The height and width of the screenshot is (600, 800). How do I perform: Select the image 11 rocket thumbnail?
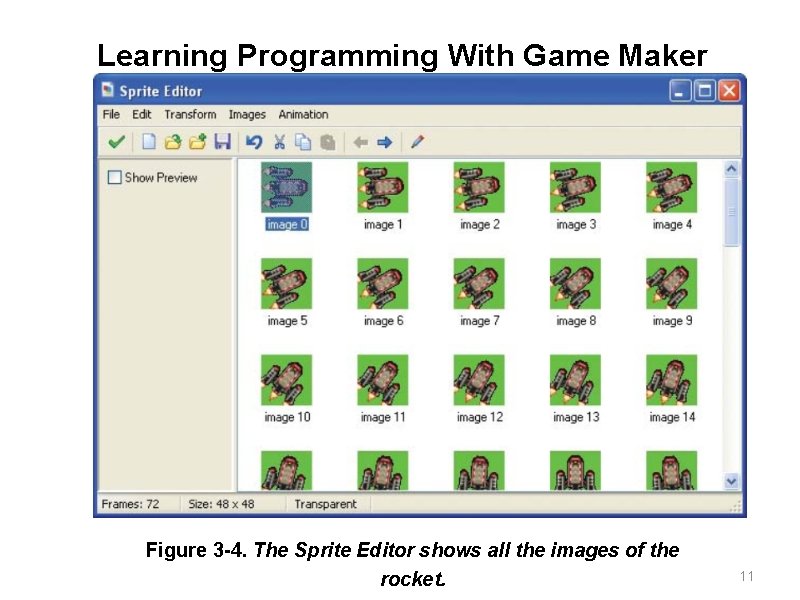point(383,380)
